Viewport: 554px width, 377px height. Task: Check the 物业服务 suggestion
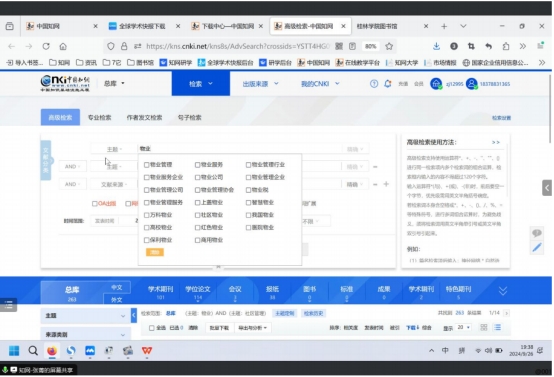tap(197, 165)
